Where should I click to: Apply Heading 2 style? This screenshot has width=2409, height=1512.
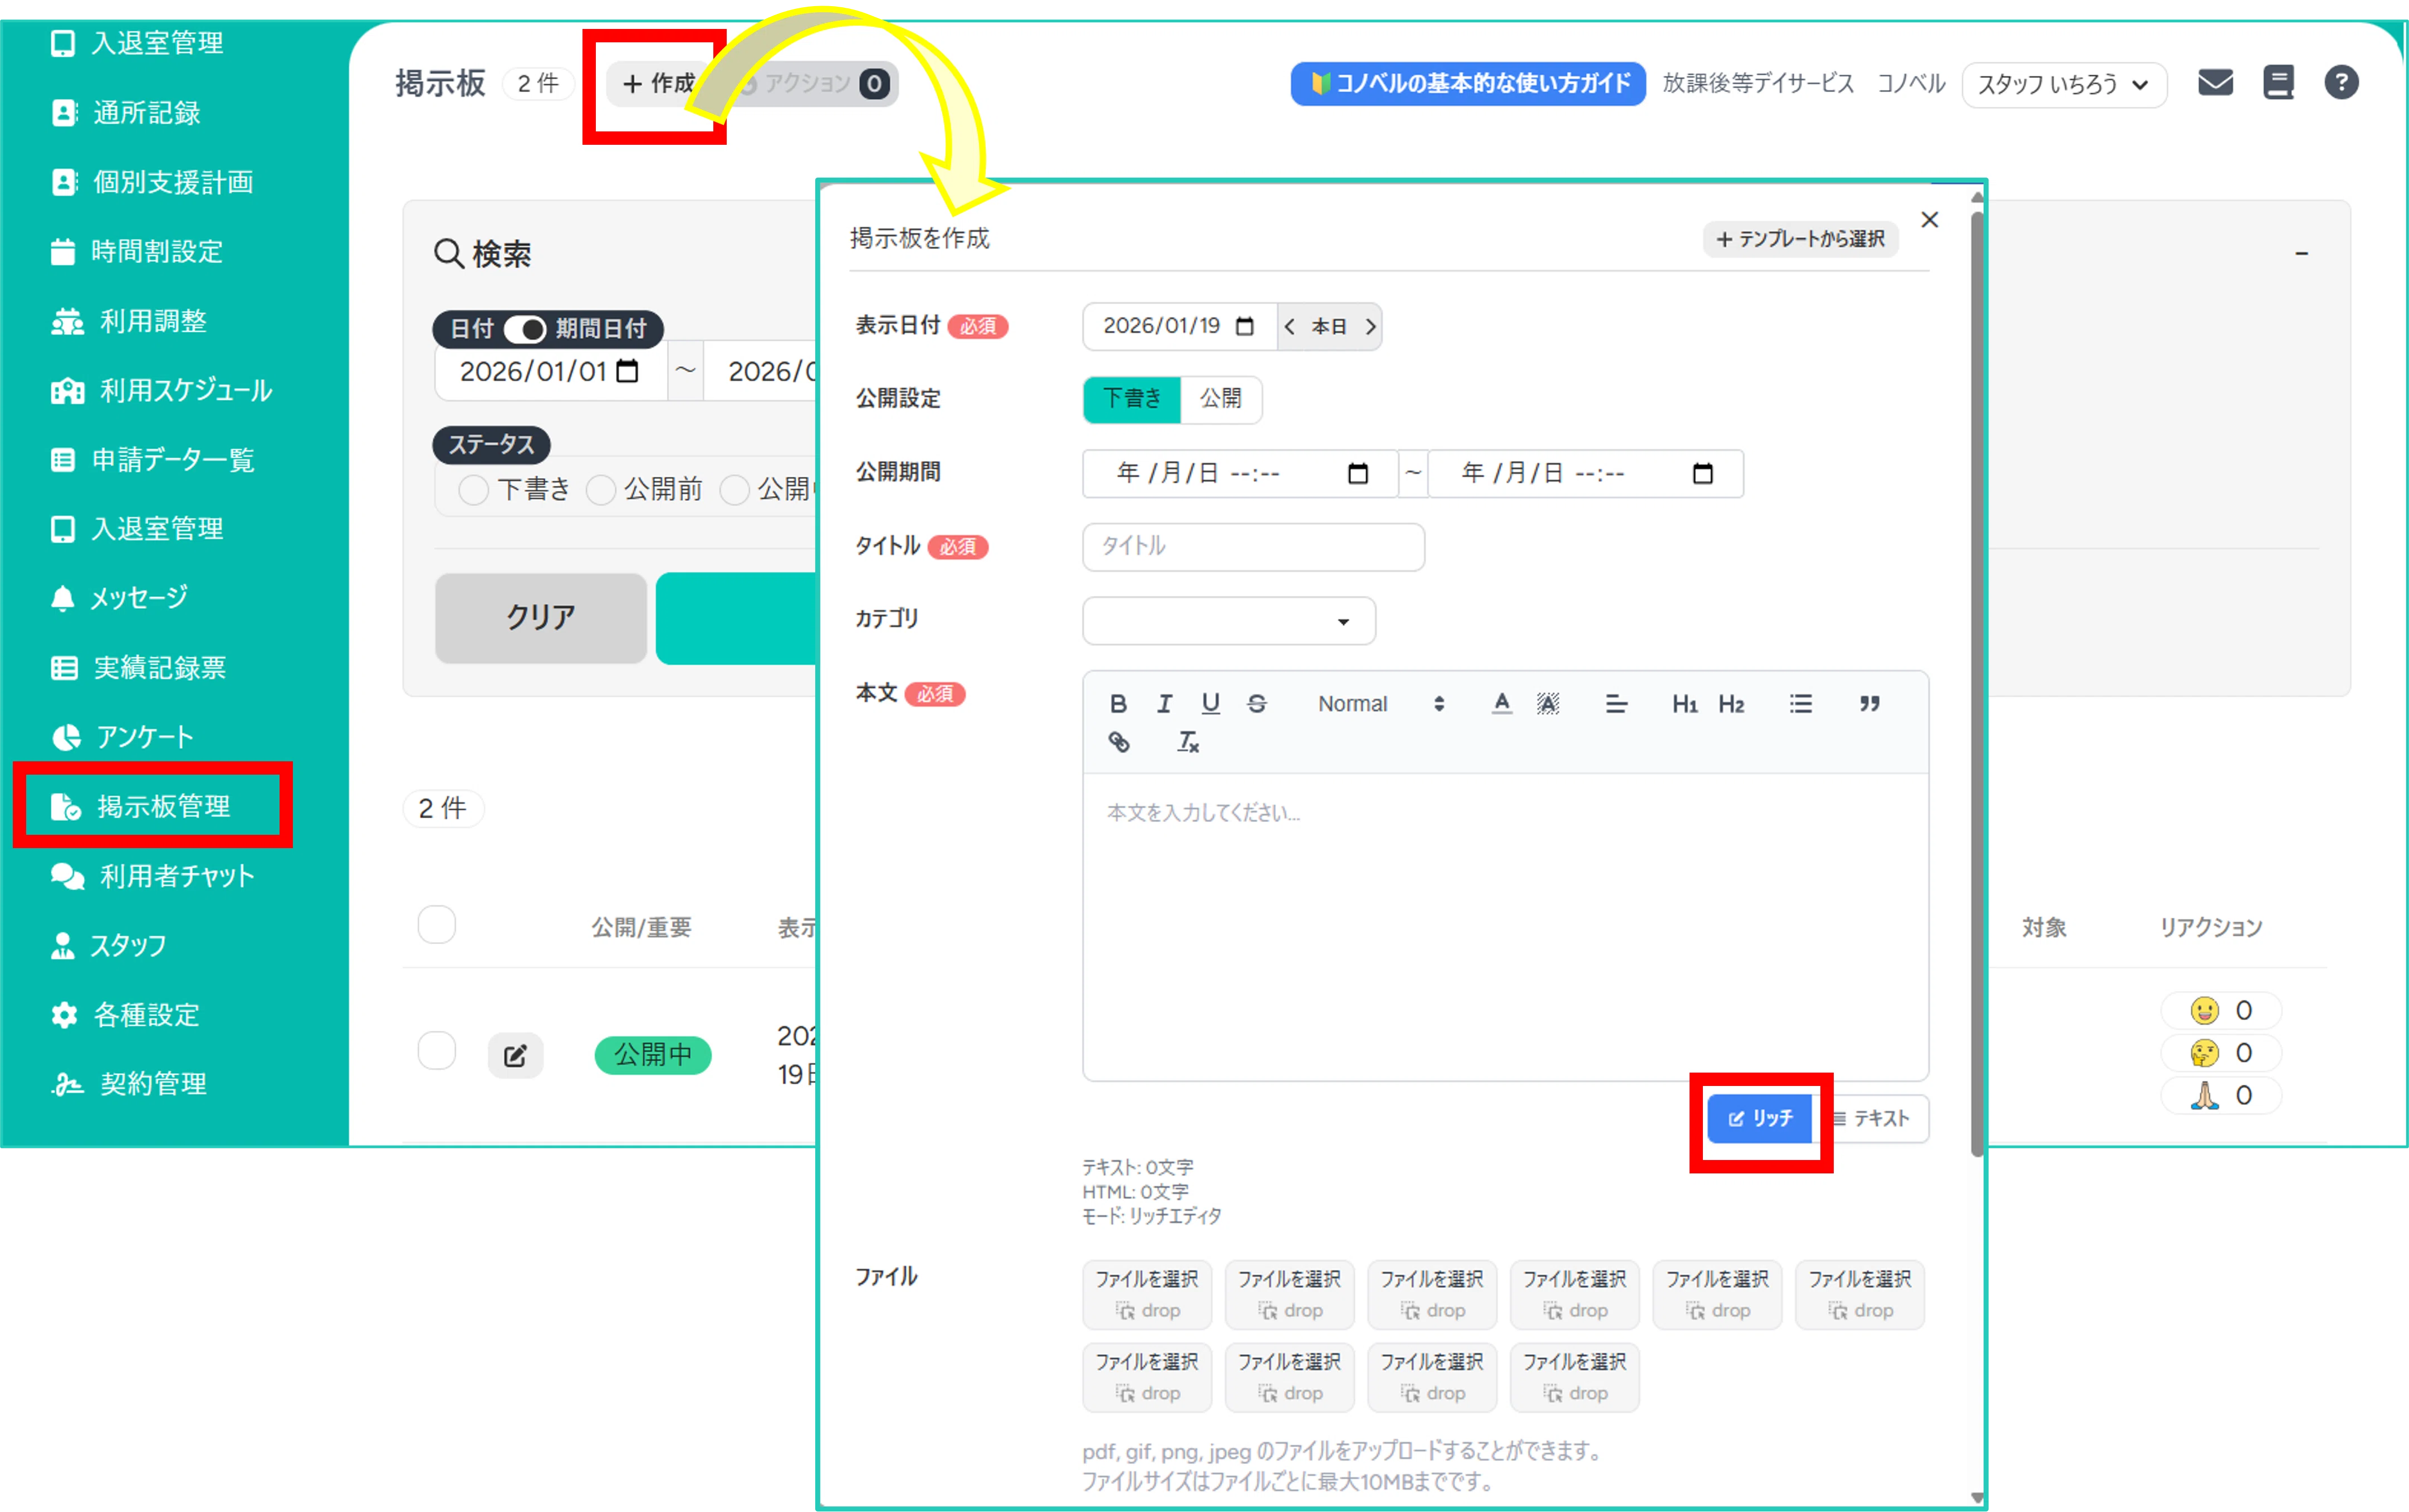pos(1731,704)
